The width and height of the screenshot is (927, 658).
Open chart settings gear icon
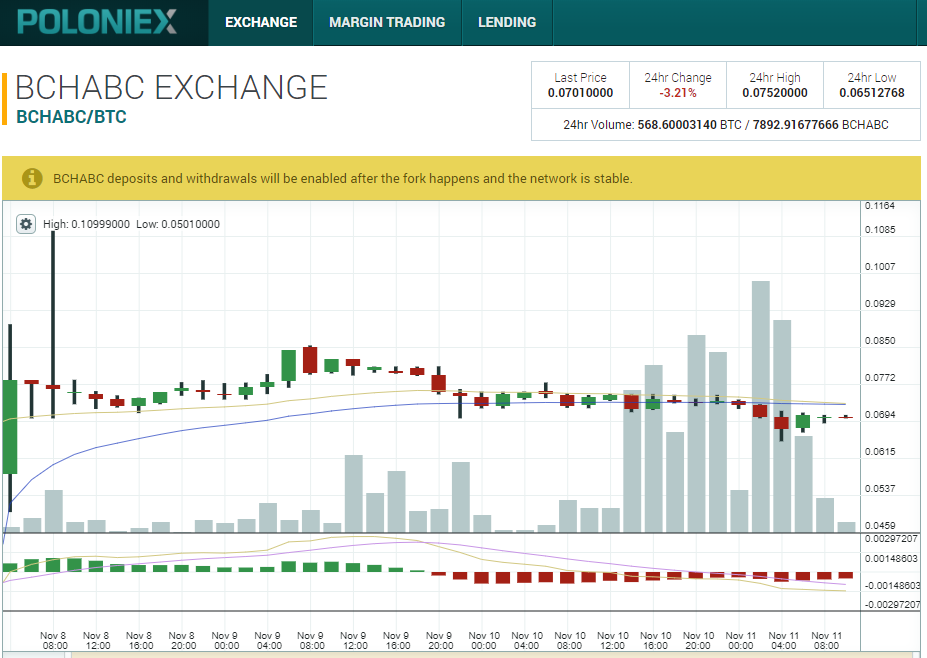point(26,224)
